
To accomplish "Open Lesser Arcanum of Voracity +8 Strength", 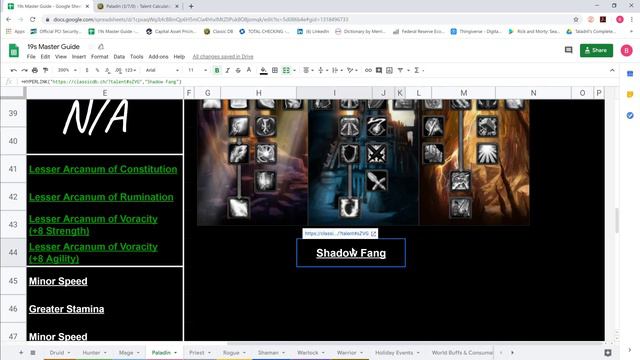I will click(93, 224).
